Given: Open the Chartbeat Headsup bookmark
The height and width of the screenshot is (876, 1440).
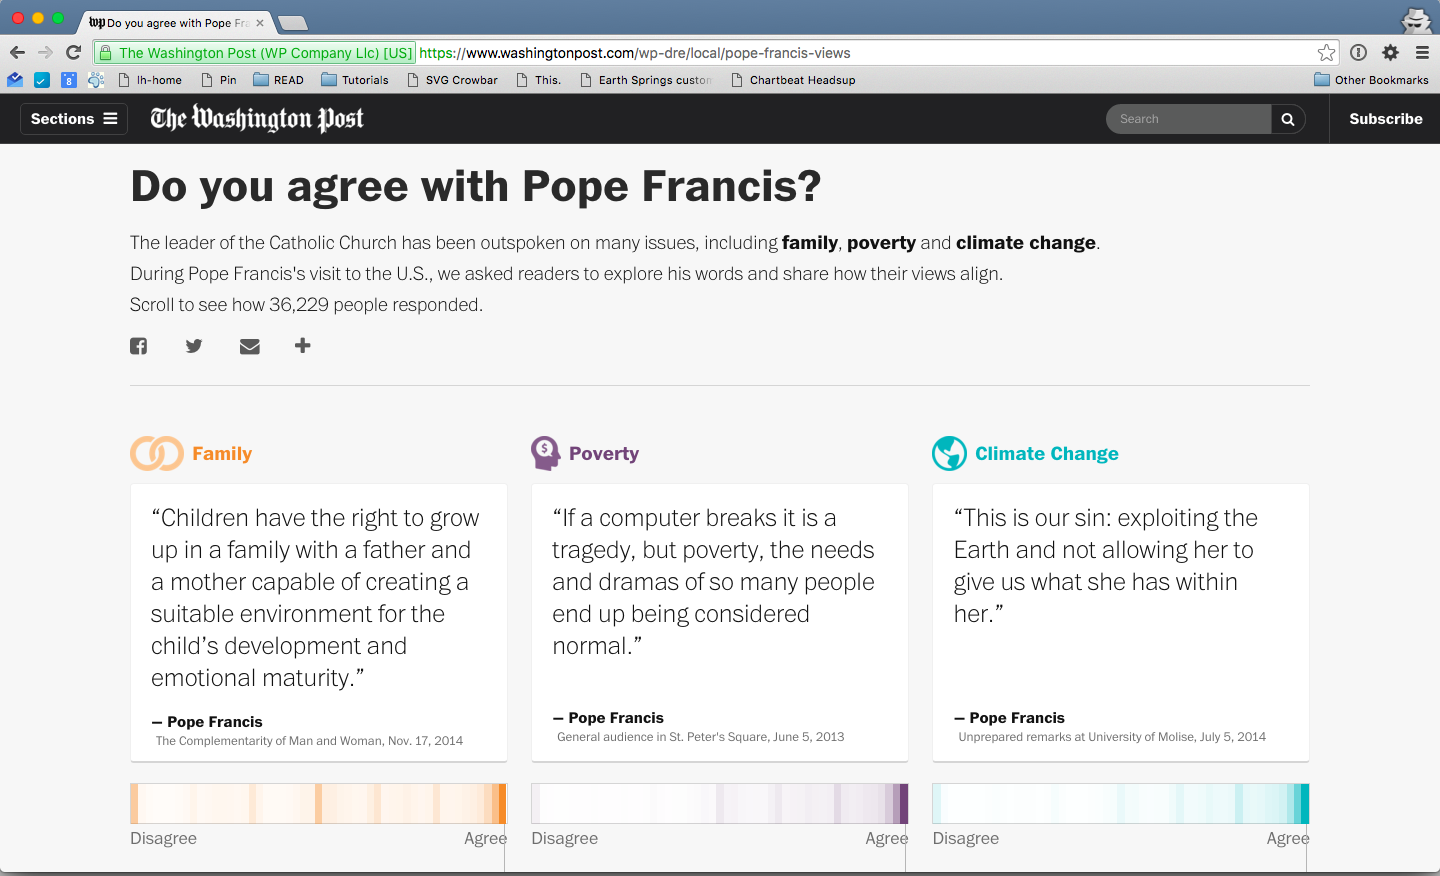Looking at the screenshot, I should click(793, 80).
